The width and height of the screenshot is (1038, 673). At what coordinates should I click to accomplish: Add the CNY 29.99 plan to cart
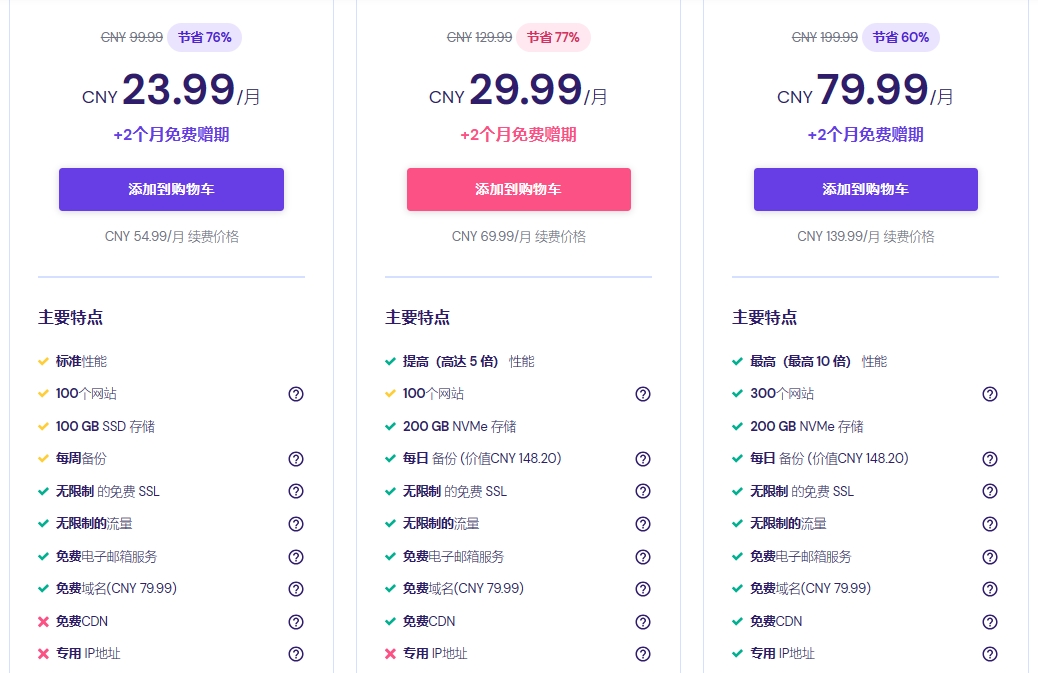tap(518, 189)
